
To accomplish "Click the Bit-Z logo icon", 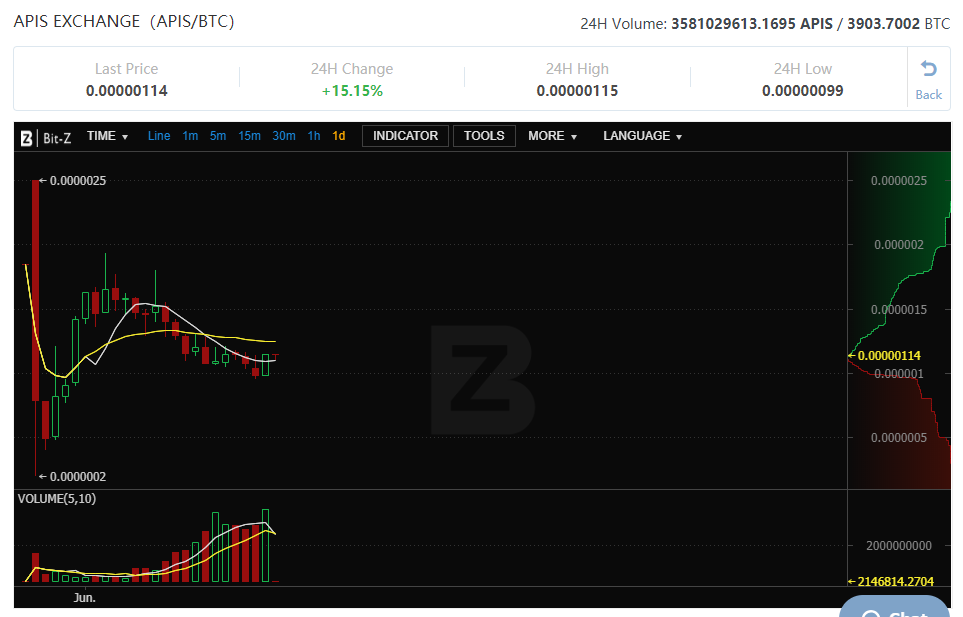I will click(26, 138).
